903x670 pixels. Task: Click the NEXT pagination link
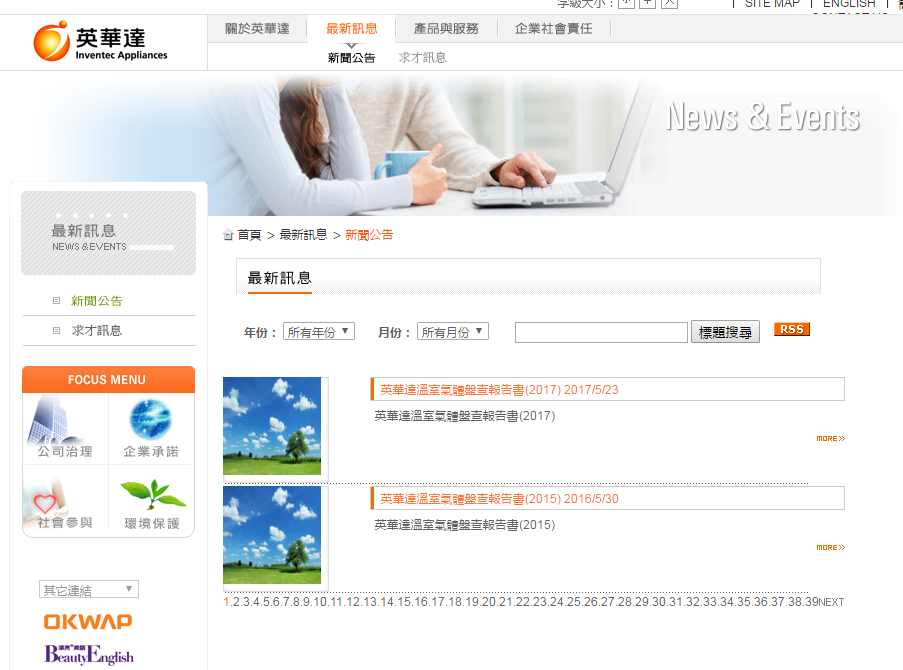click(832, 602)
